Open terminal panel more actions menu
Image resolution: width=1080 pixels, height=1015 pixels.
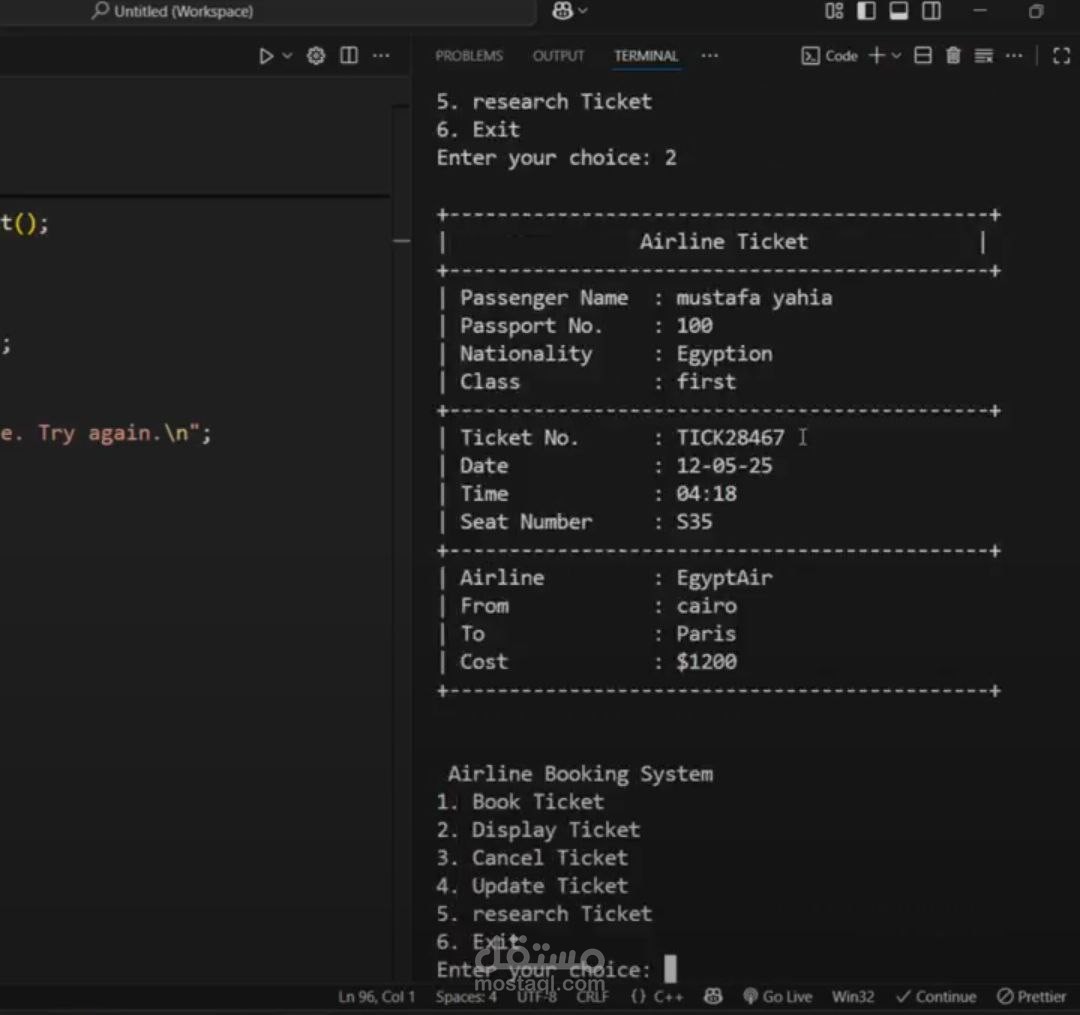1014,56
